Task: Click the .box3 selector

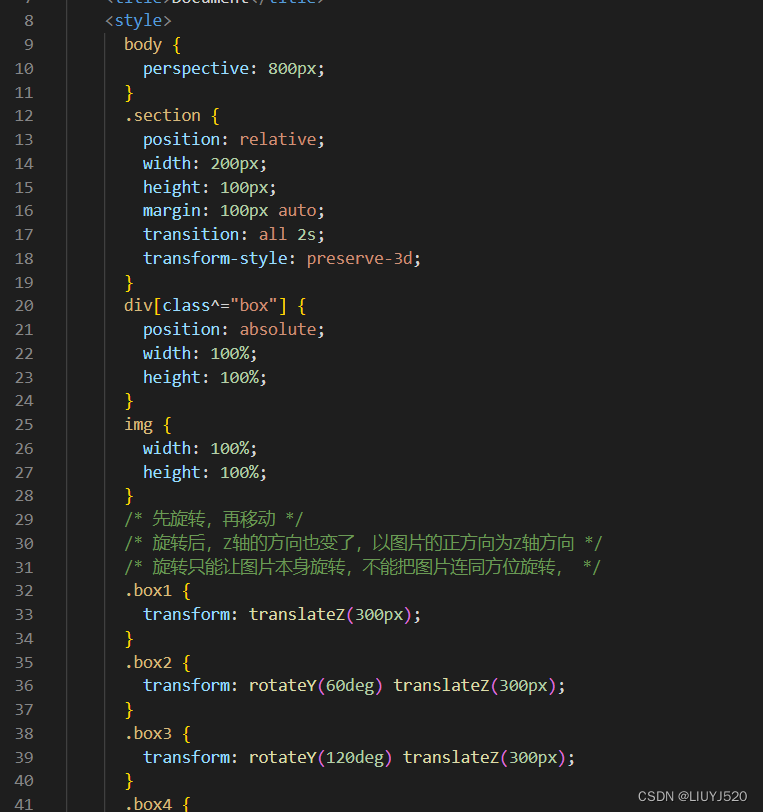Action: 148,734
